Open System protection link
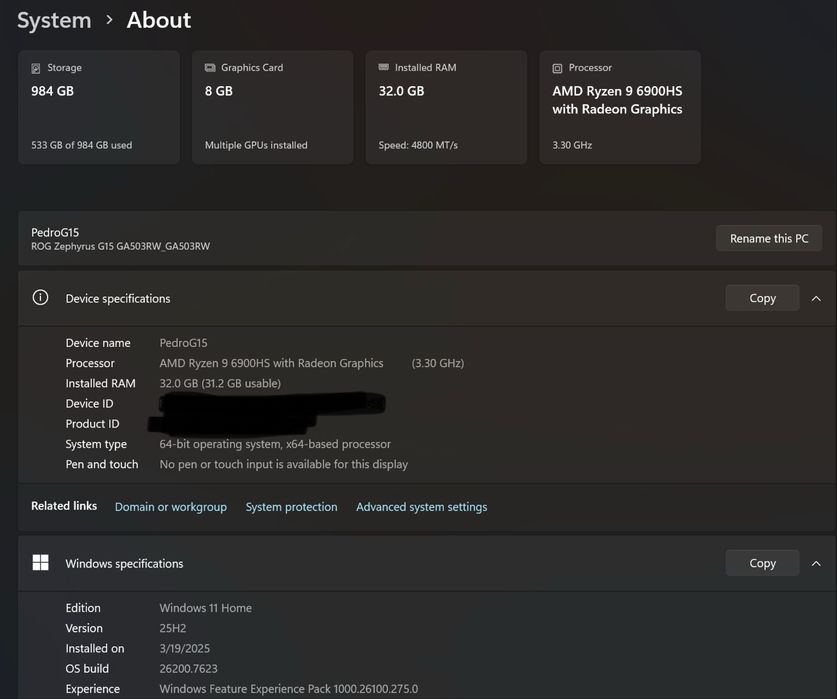Screen dimensions: 837x699 291,507
